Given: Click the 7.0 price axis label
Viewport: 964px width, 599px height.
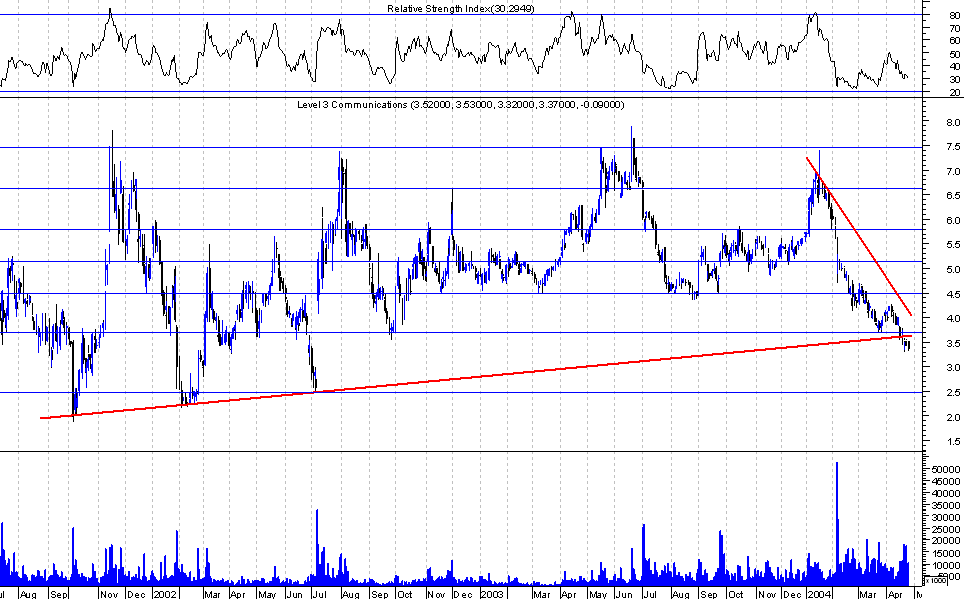Looking at the screenshot, I should (x=954, y=171).
